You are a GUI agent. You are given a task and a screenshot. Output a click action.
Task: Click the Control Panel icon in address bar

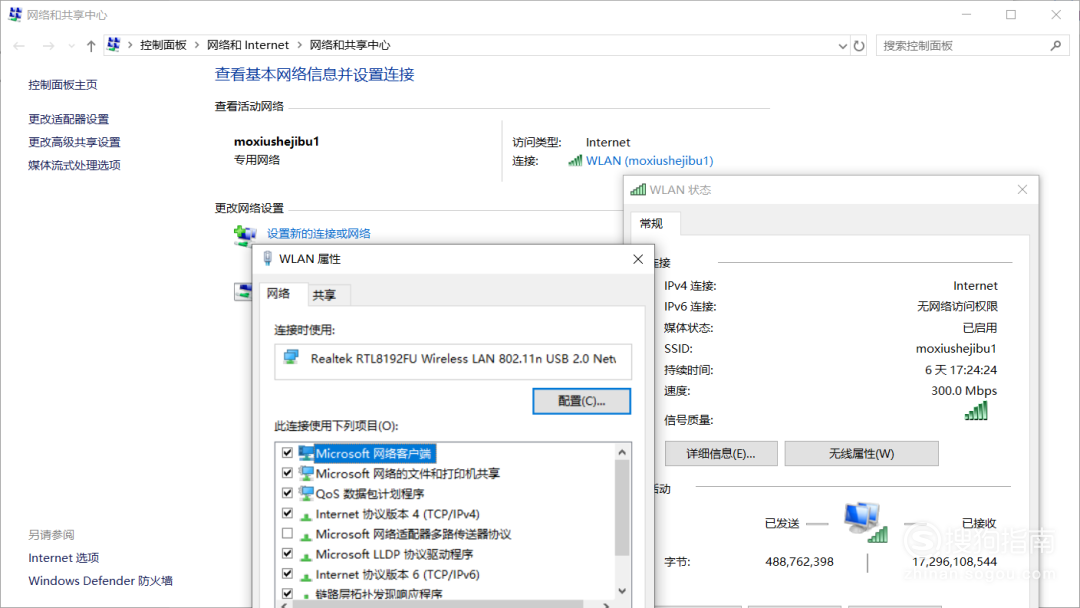(114, 45)
